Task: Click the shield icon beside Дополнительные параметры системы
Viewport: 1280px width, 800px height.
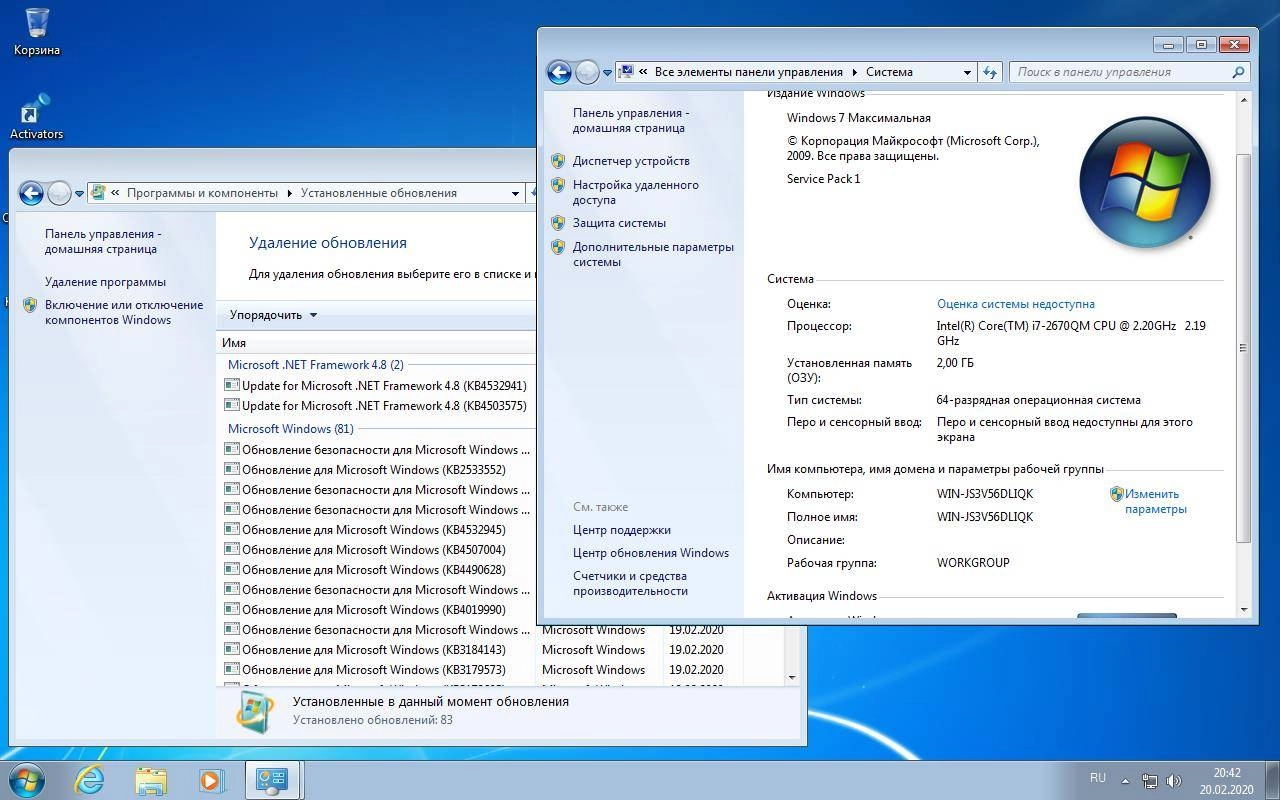Action: pos(558,247)
